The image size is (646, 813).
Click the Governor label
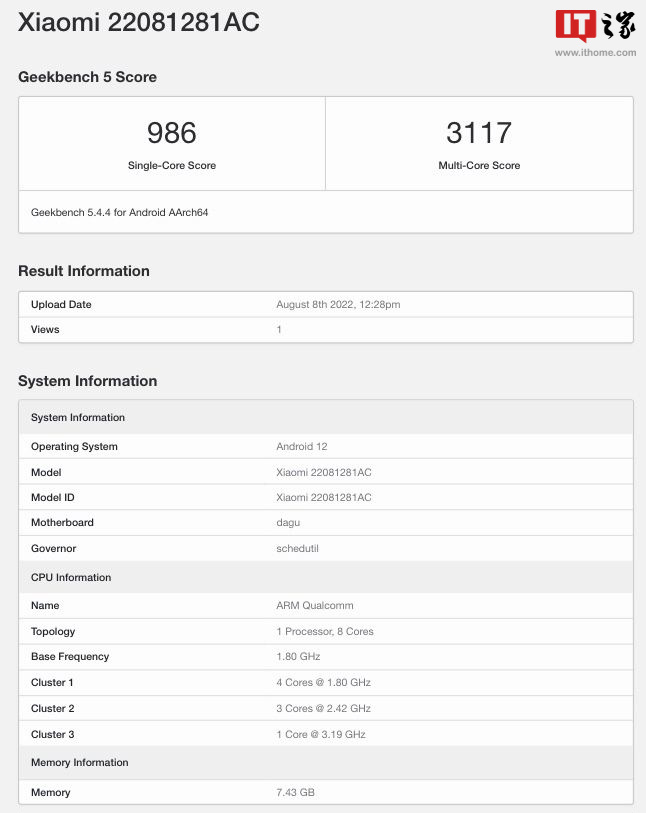(53, 548)
